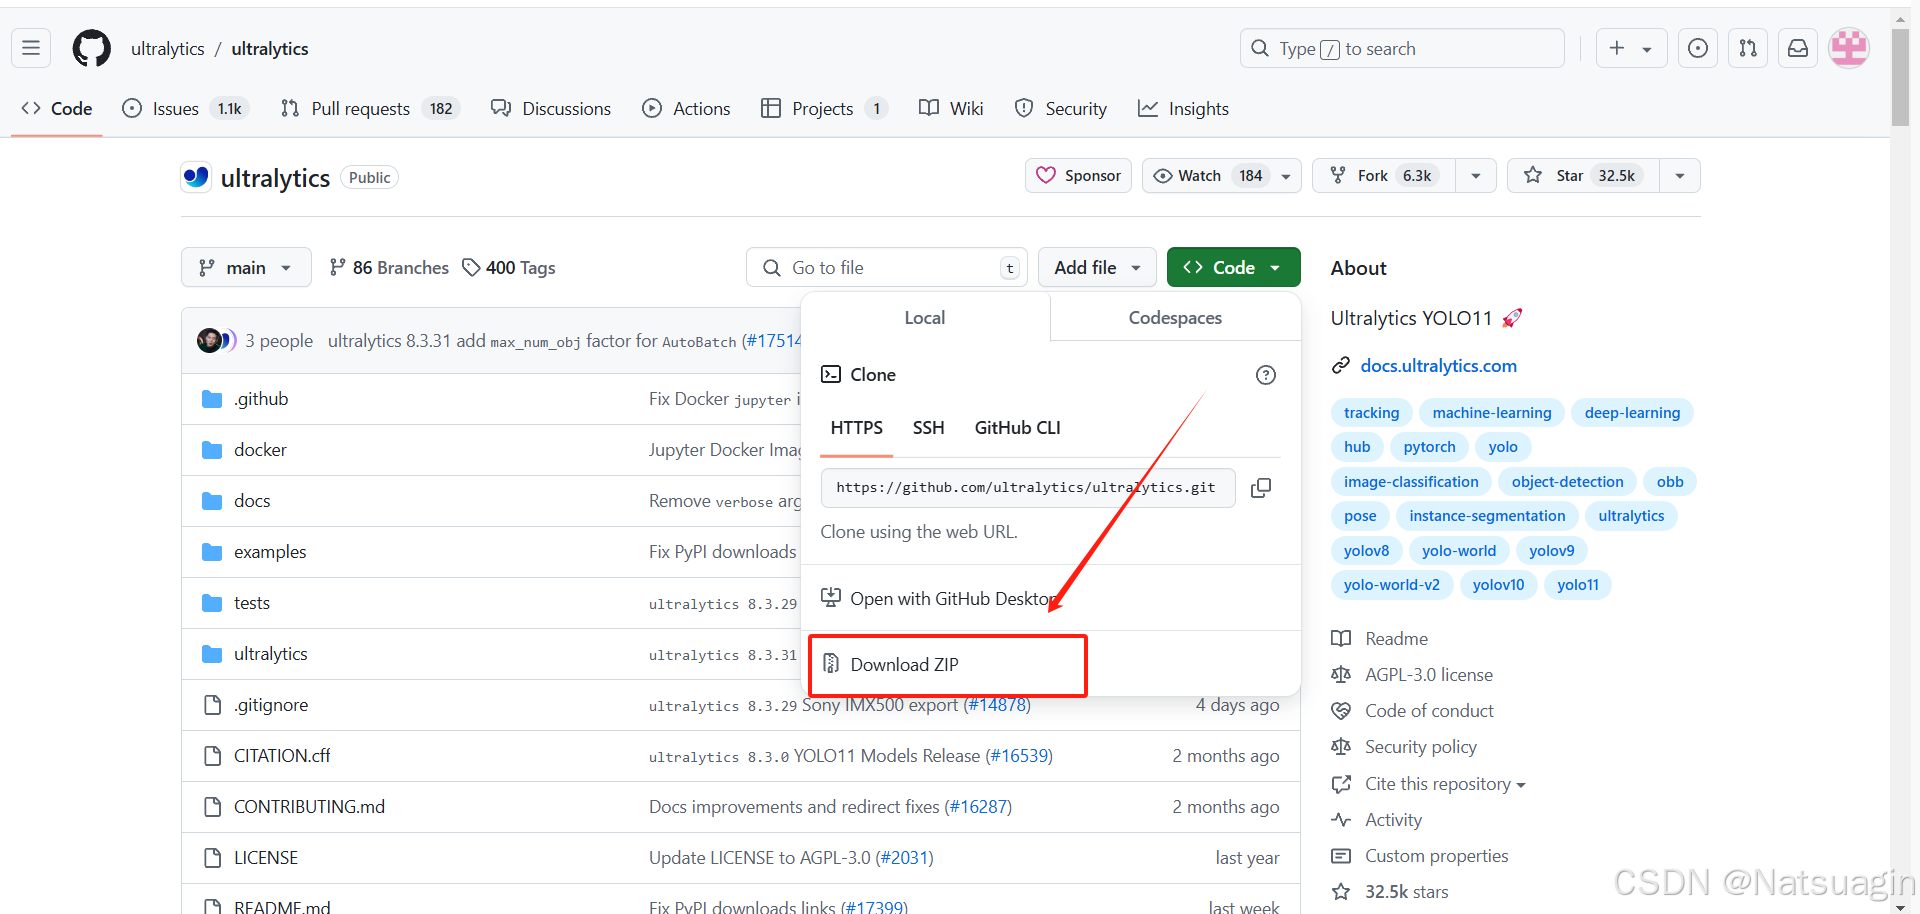Image resolution: width=1920 pixels, height=914 pixels.
Task: Fork the ultralytics repository
Action: click(1384, 176)
